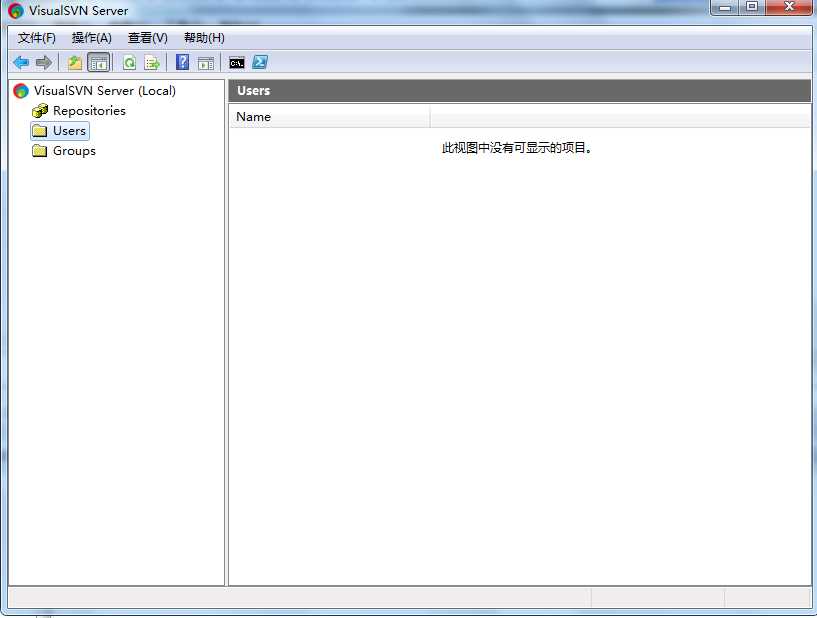This screenshot has width=817, height=618.
Task: Click the VisualSVN Server (Local) node icon
Action: point(21,91)
